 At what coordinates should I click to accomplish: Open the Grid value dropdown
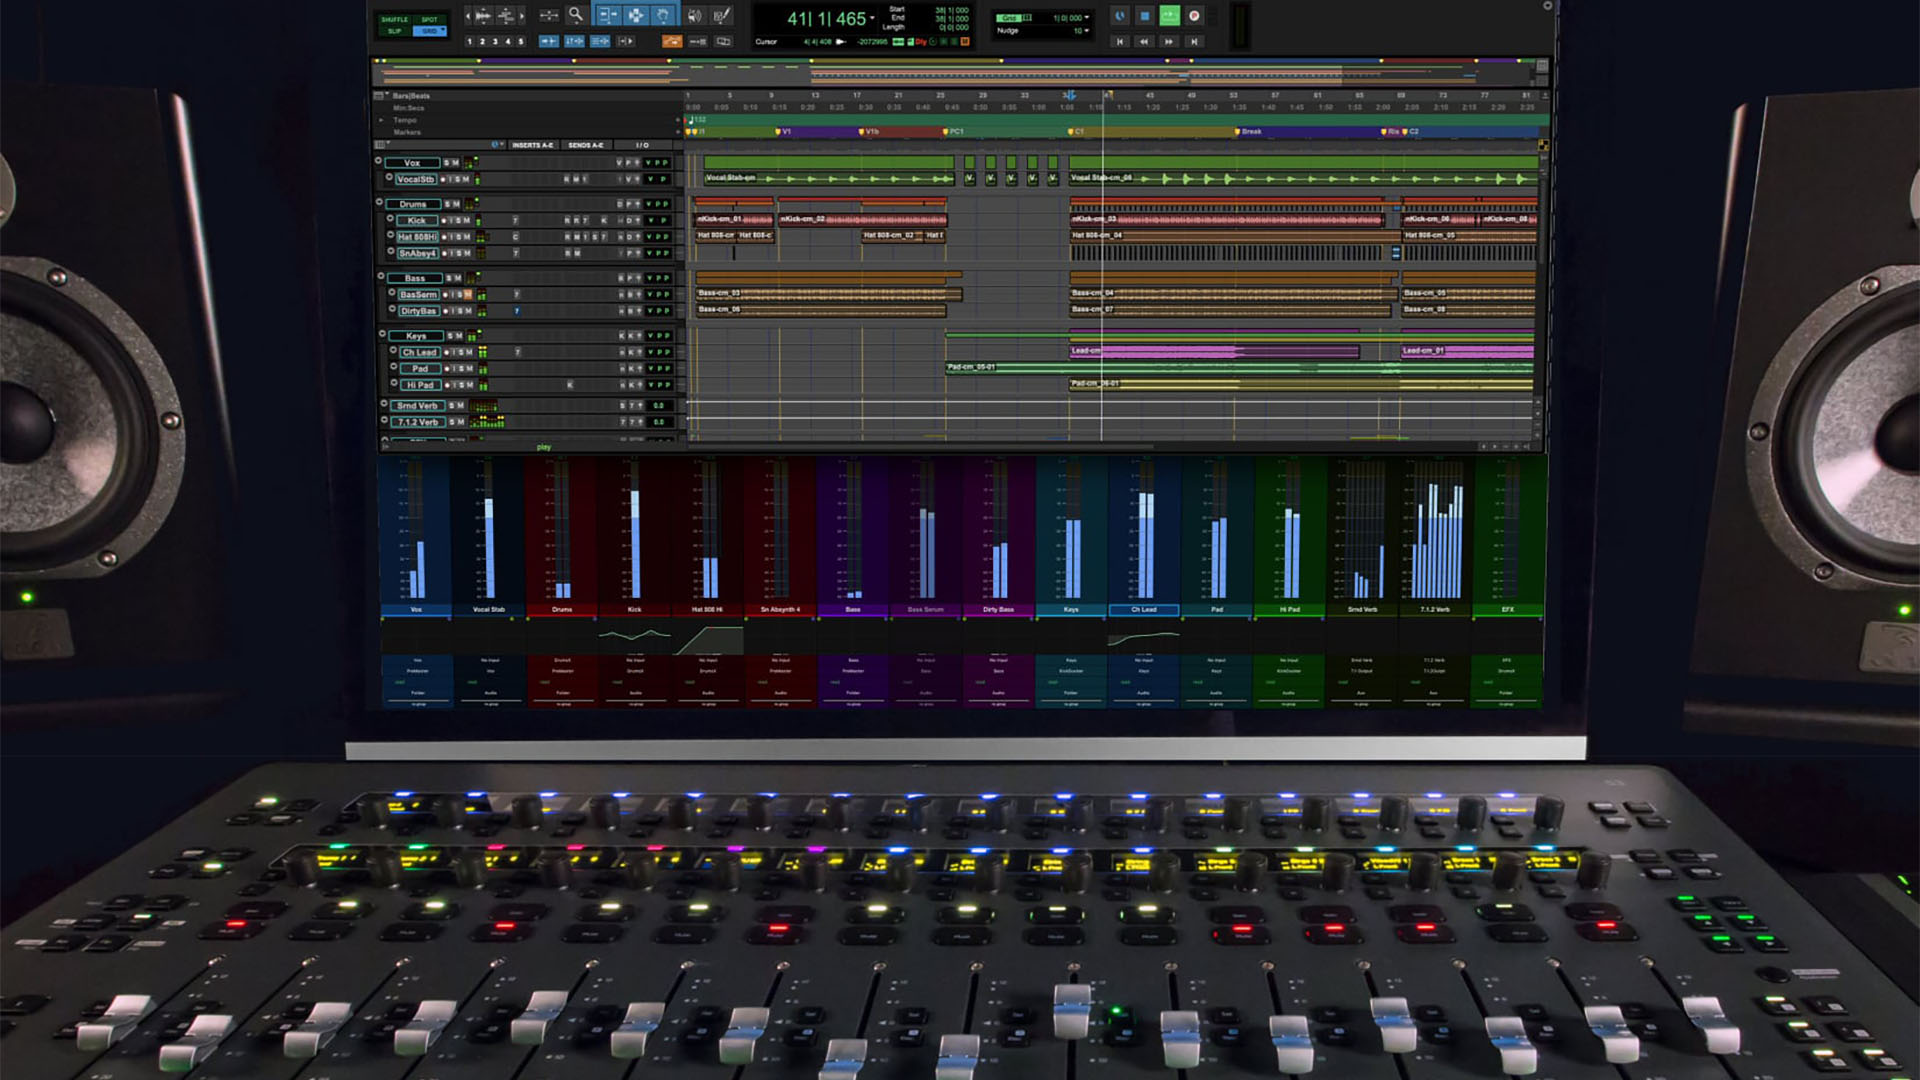pyautogui.click(x=1086, y=18)
